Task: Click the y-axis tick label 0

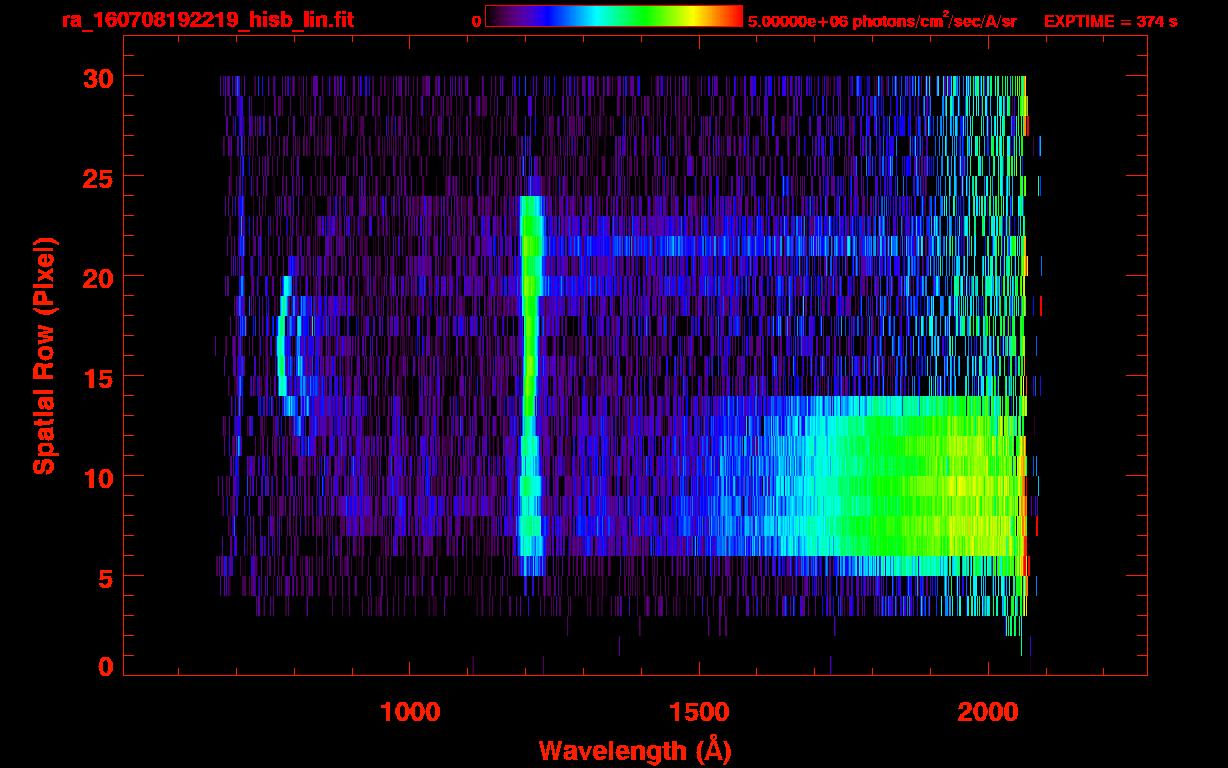Action: click(x=105, y=667)
